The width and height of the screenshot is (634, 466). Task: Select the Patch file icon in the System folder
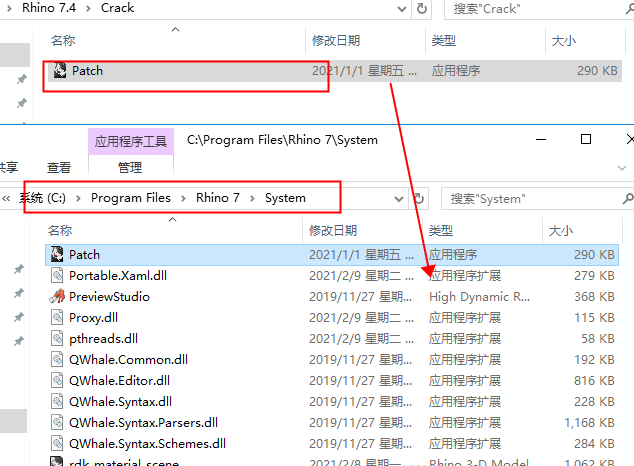[57, 255]
